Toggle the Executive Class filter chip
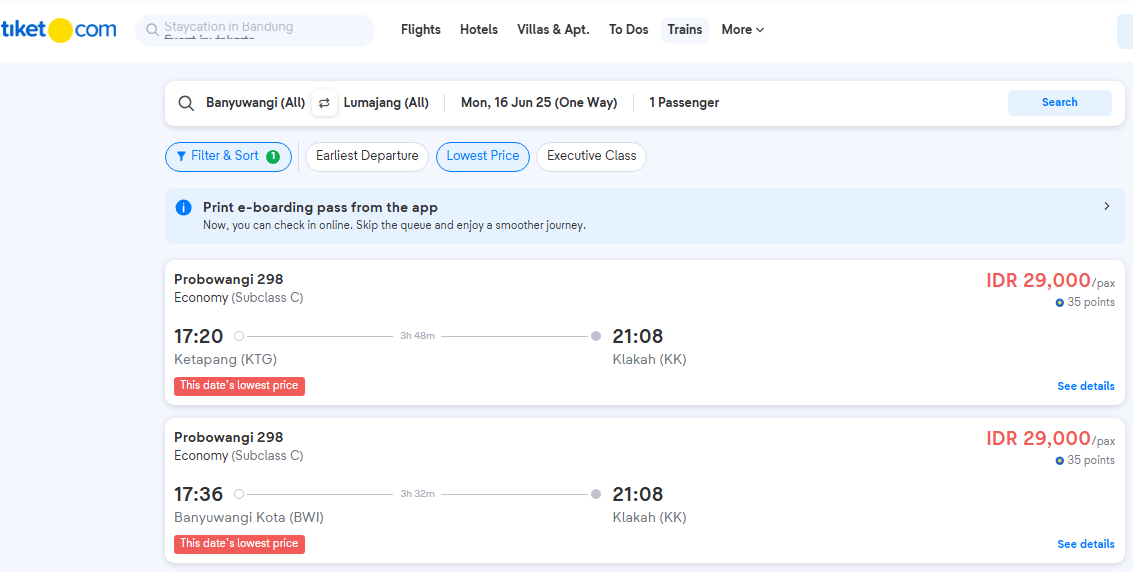 click(591, 157)
